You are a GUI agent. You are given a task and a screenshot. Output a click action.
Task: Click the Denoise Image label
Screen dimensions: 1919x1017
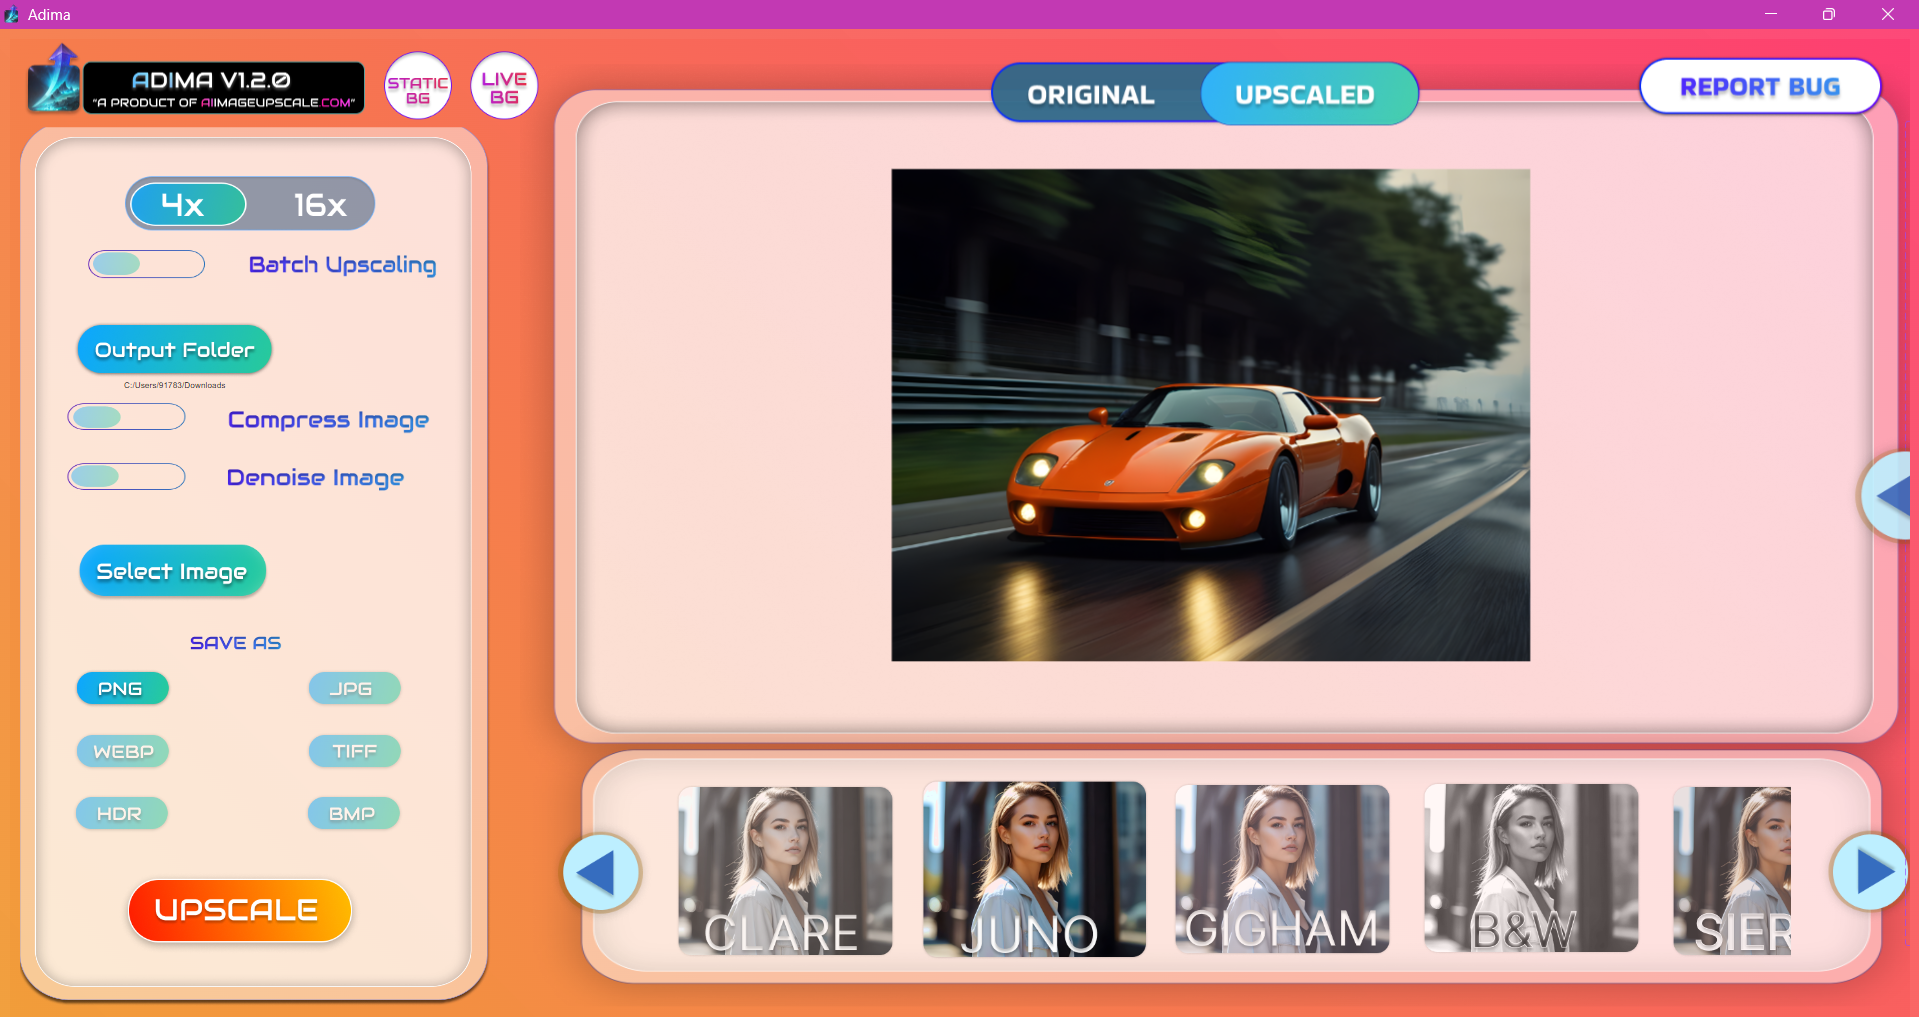tap(315, 478)
